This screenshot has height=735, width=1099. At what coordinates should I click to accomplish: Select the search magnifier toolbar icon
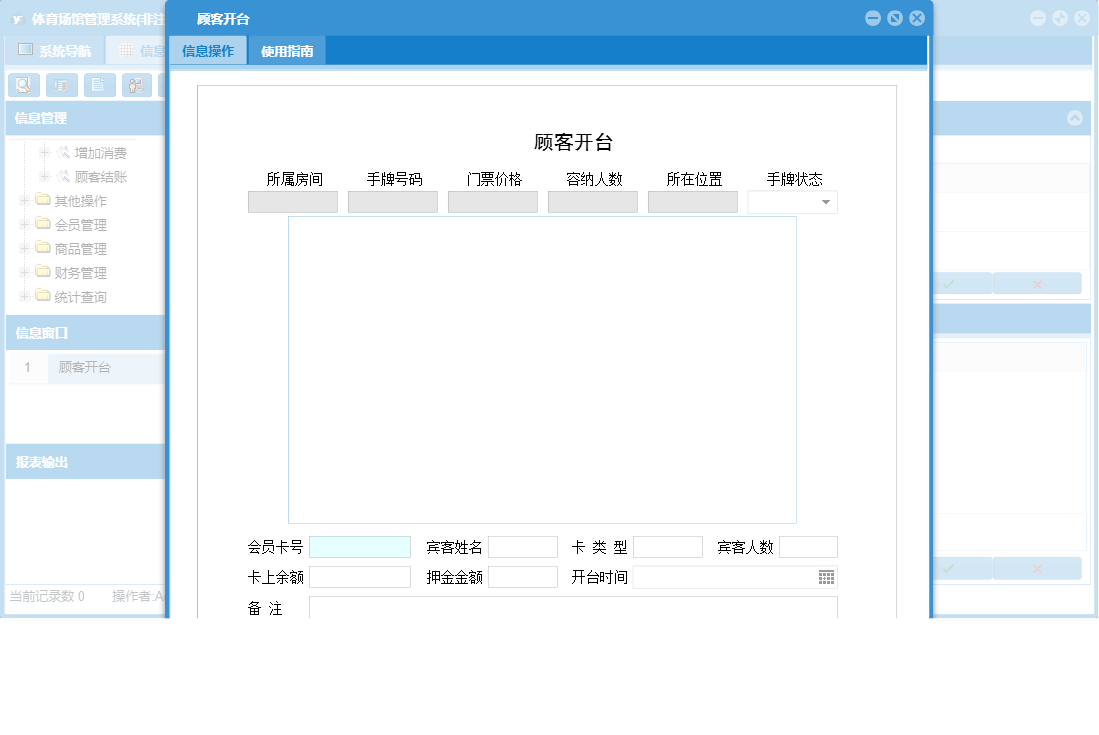pos(24,85)
